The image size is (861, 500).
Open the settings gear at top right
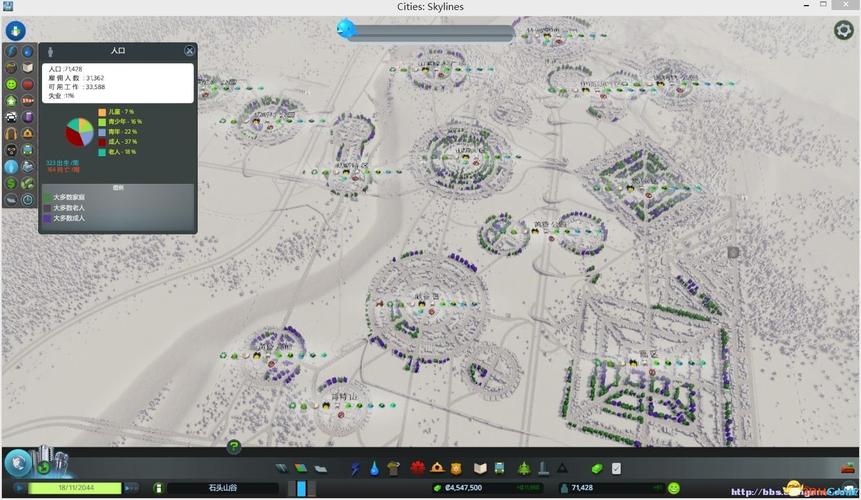pyautogui.click(x=843, y=30)
